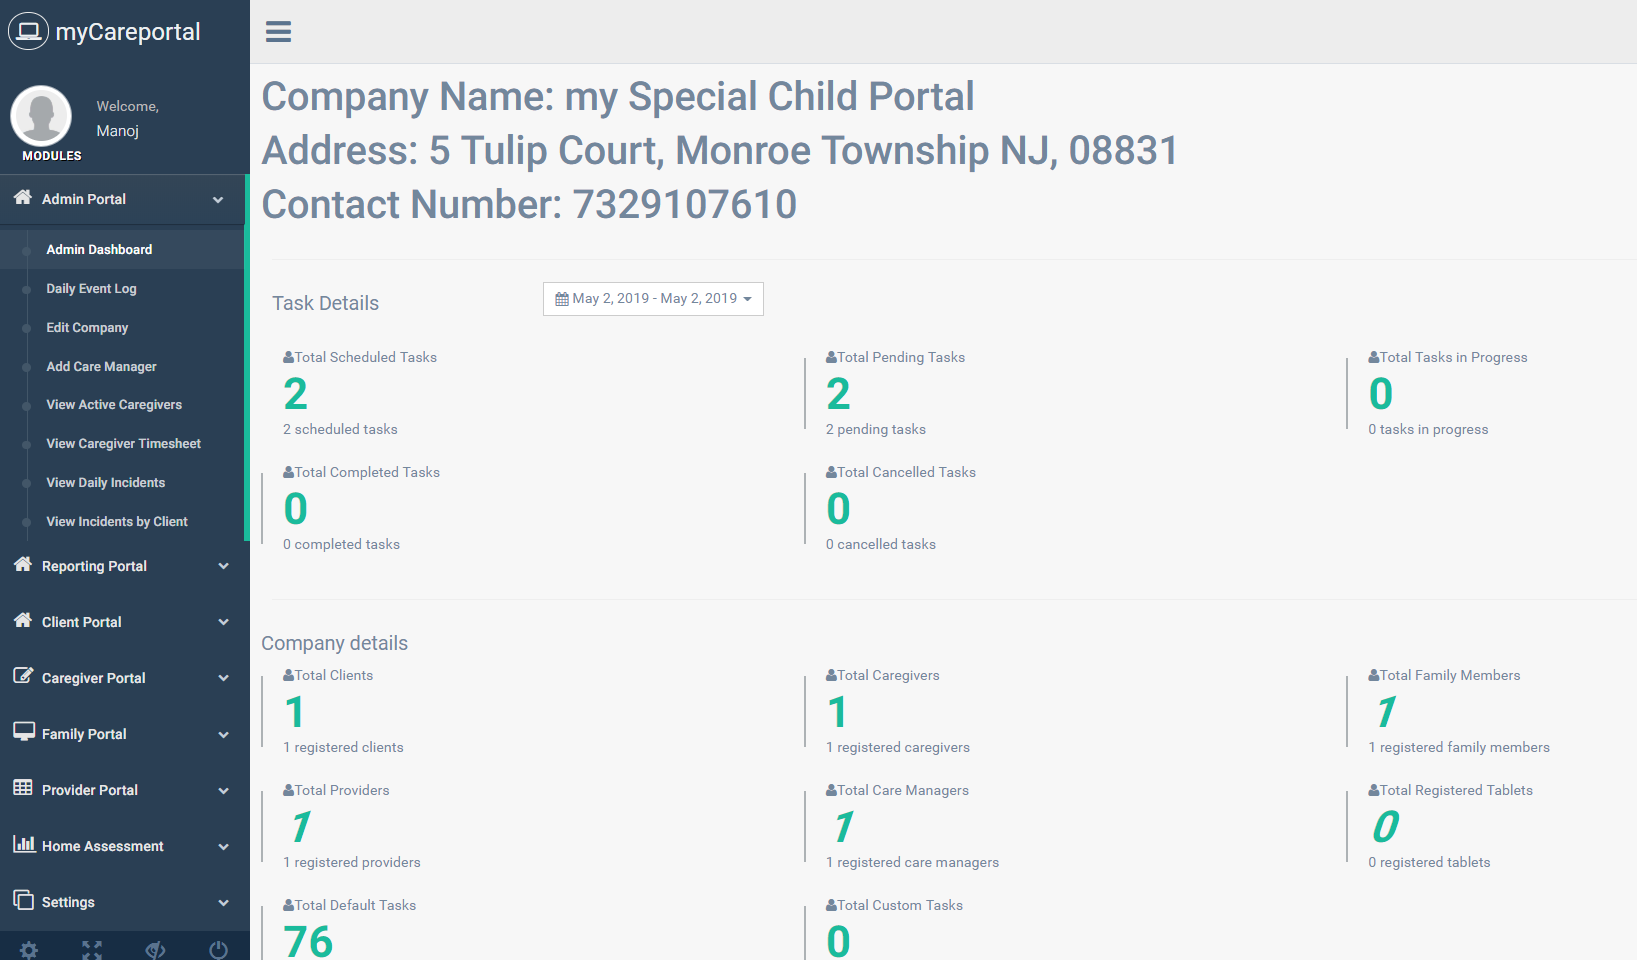Click the myCareportal laptop logo icon
The height and width of the screenshot is (960, 1637).
28,31
